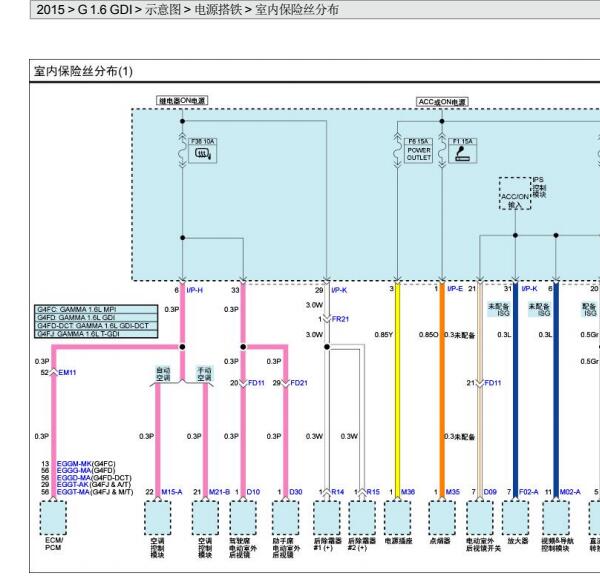Open the EGGM-MK connector link
Image resolution: width=600 pixels, height=583 pixels.
tap(74, 464)
